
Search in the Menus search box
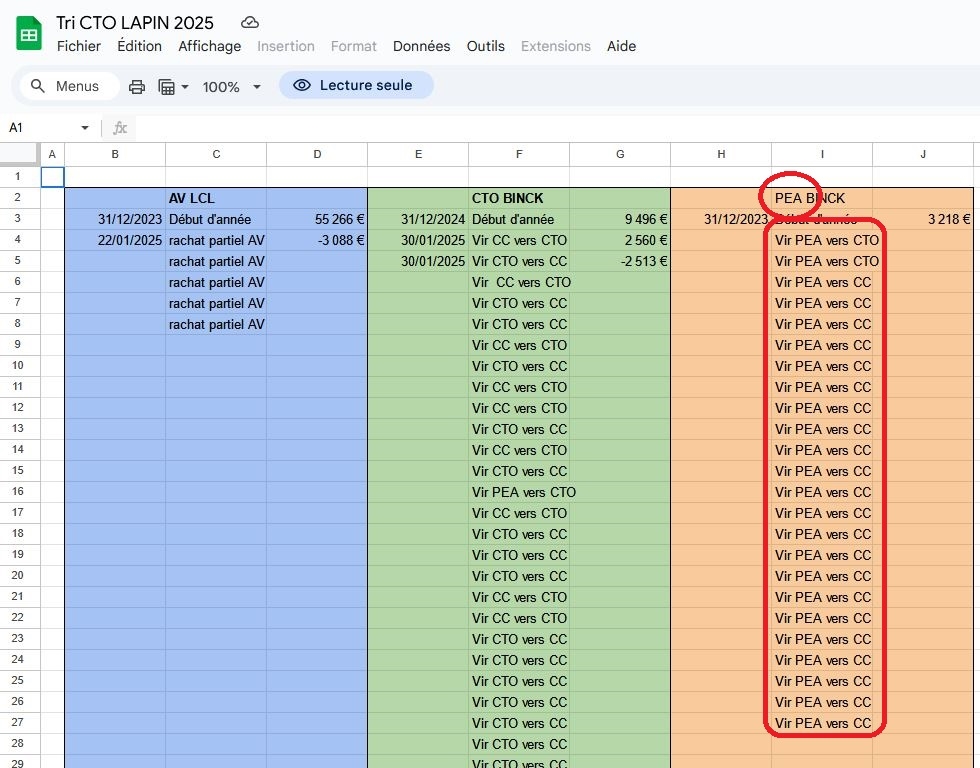pos(66,87)
